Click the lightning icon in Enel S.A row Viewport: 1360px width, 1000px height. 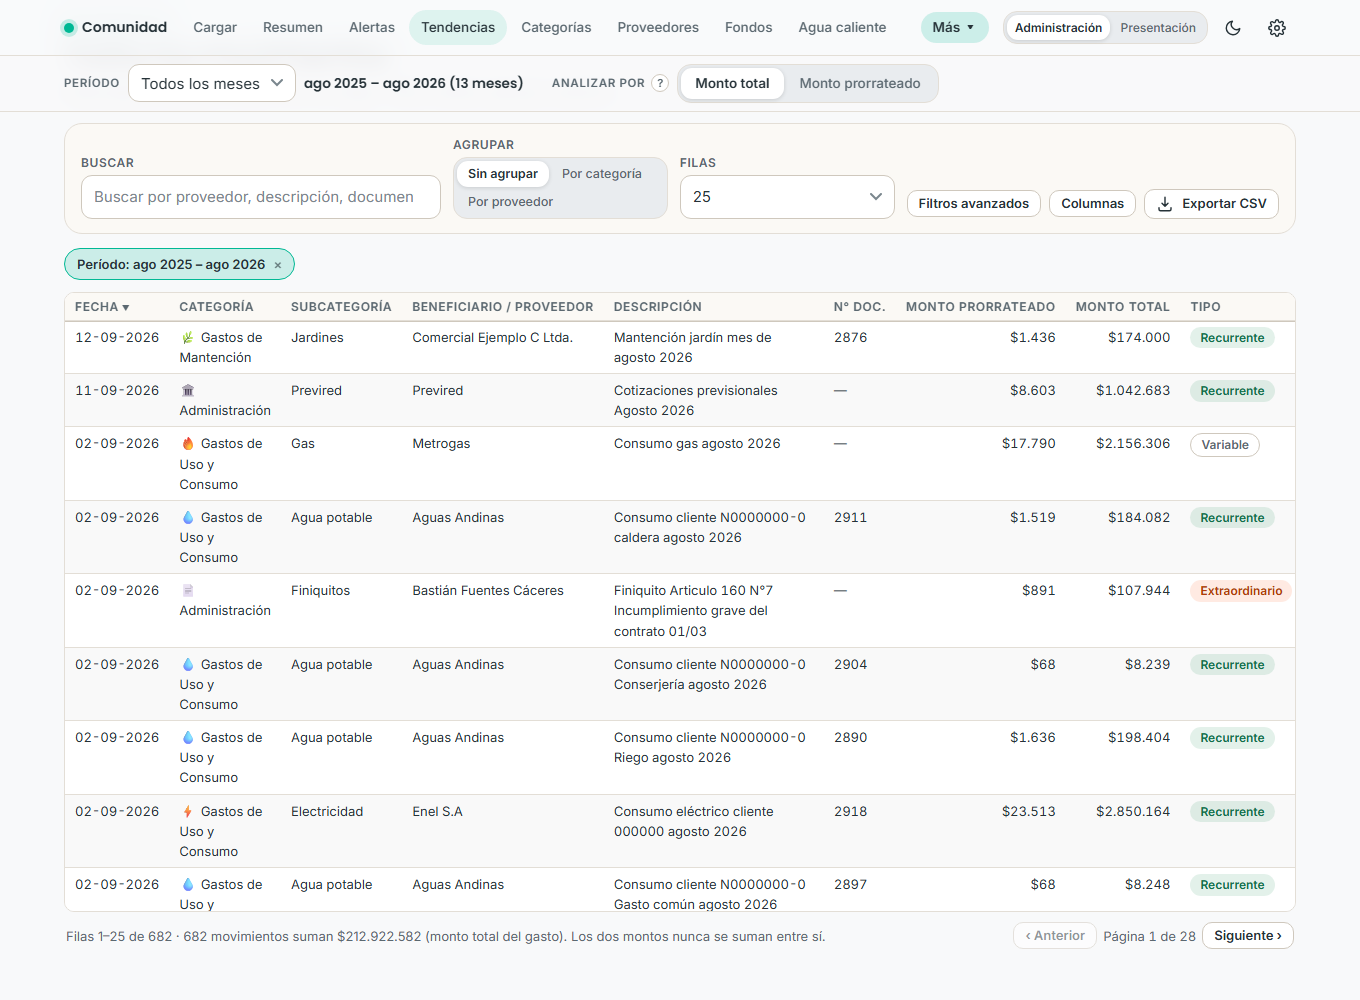187,812
